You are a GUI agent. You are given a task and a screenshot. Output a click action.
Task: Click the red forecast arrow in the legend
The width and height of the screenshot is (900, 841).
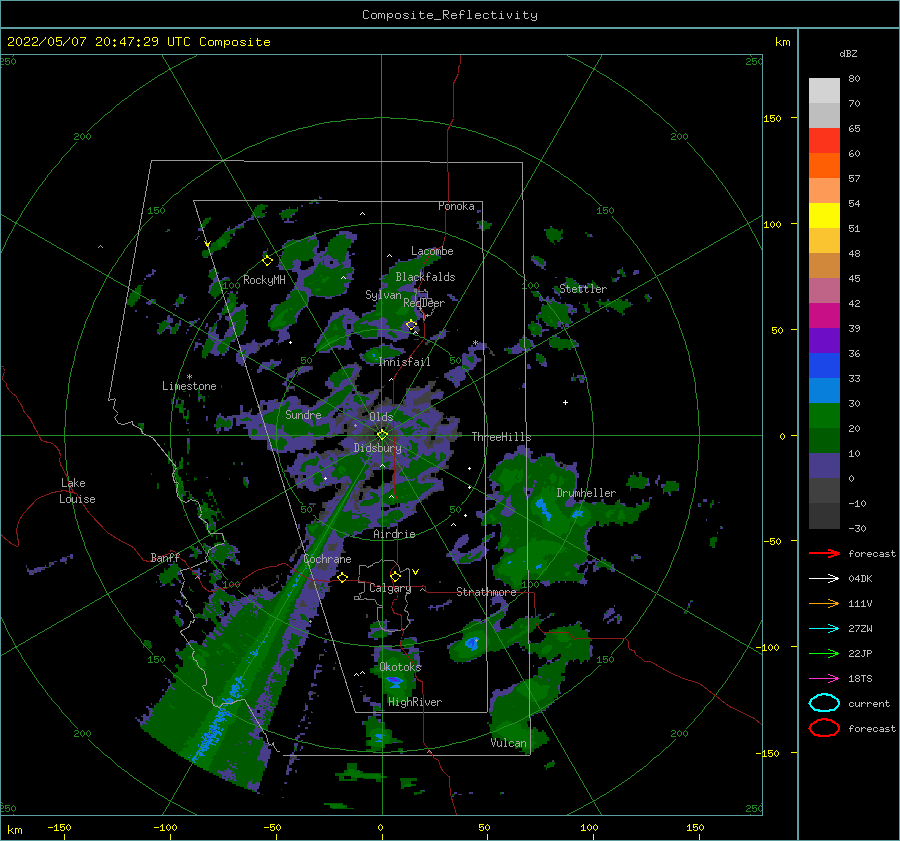tap(824, 553)
